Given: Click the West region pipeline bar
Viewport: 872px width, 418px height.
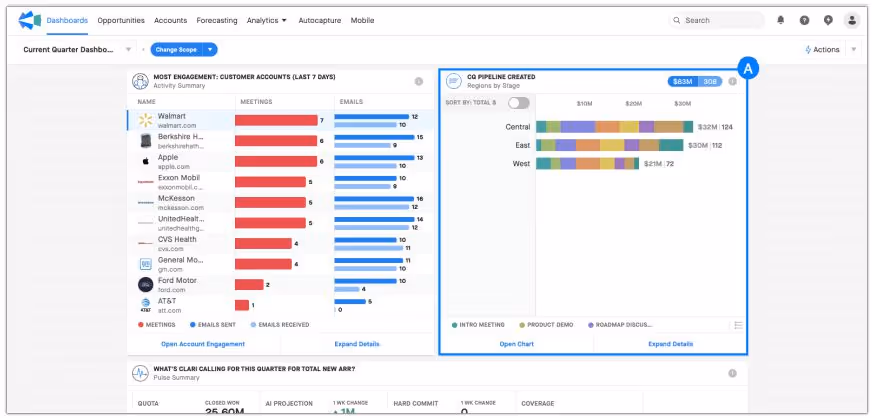Looking at the screenshot, I should [587, 163].
